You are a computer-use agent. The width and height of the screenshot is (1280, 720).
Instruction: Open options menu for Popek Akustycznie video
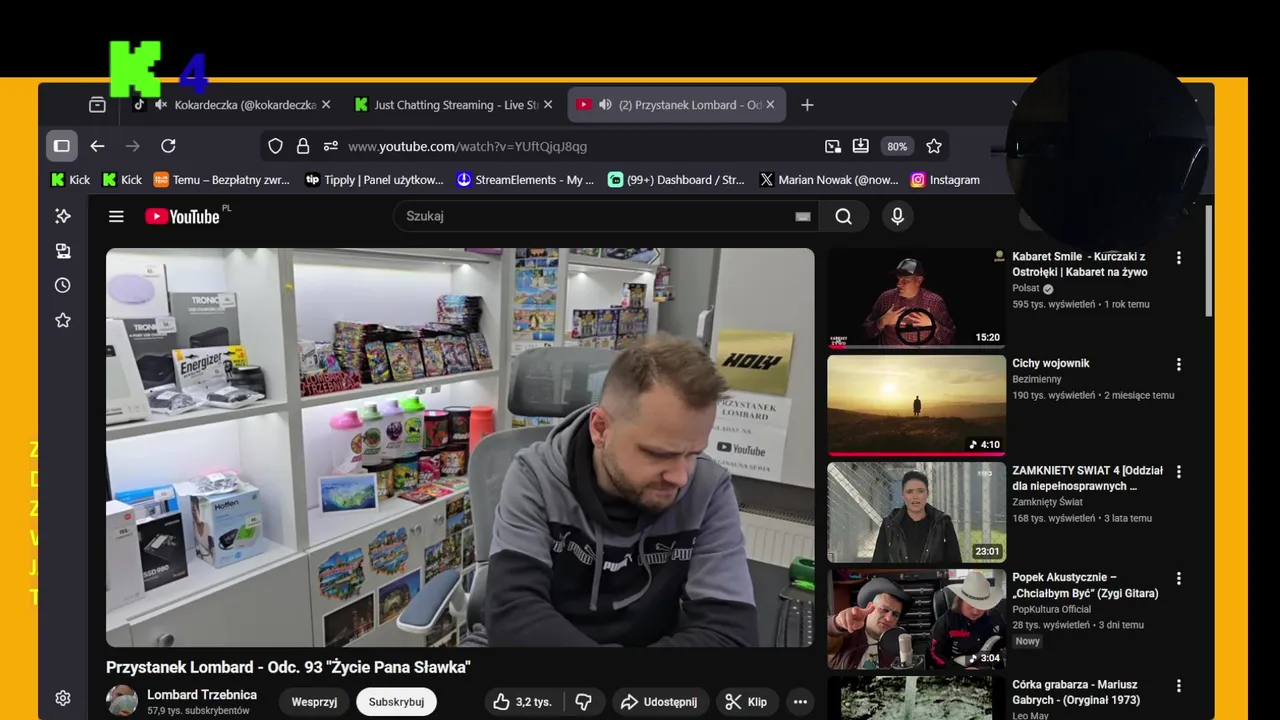[1179, 579]
